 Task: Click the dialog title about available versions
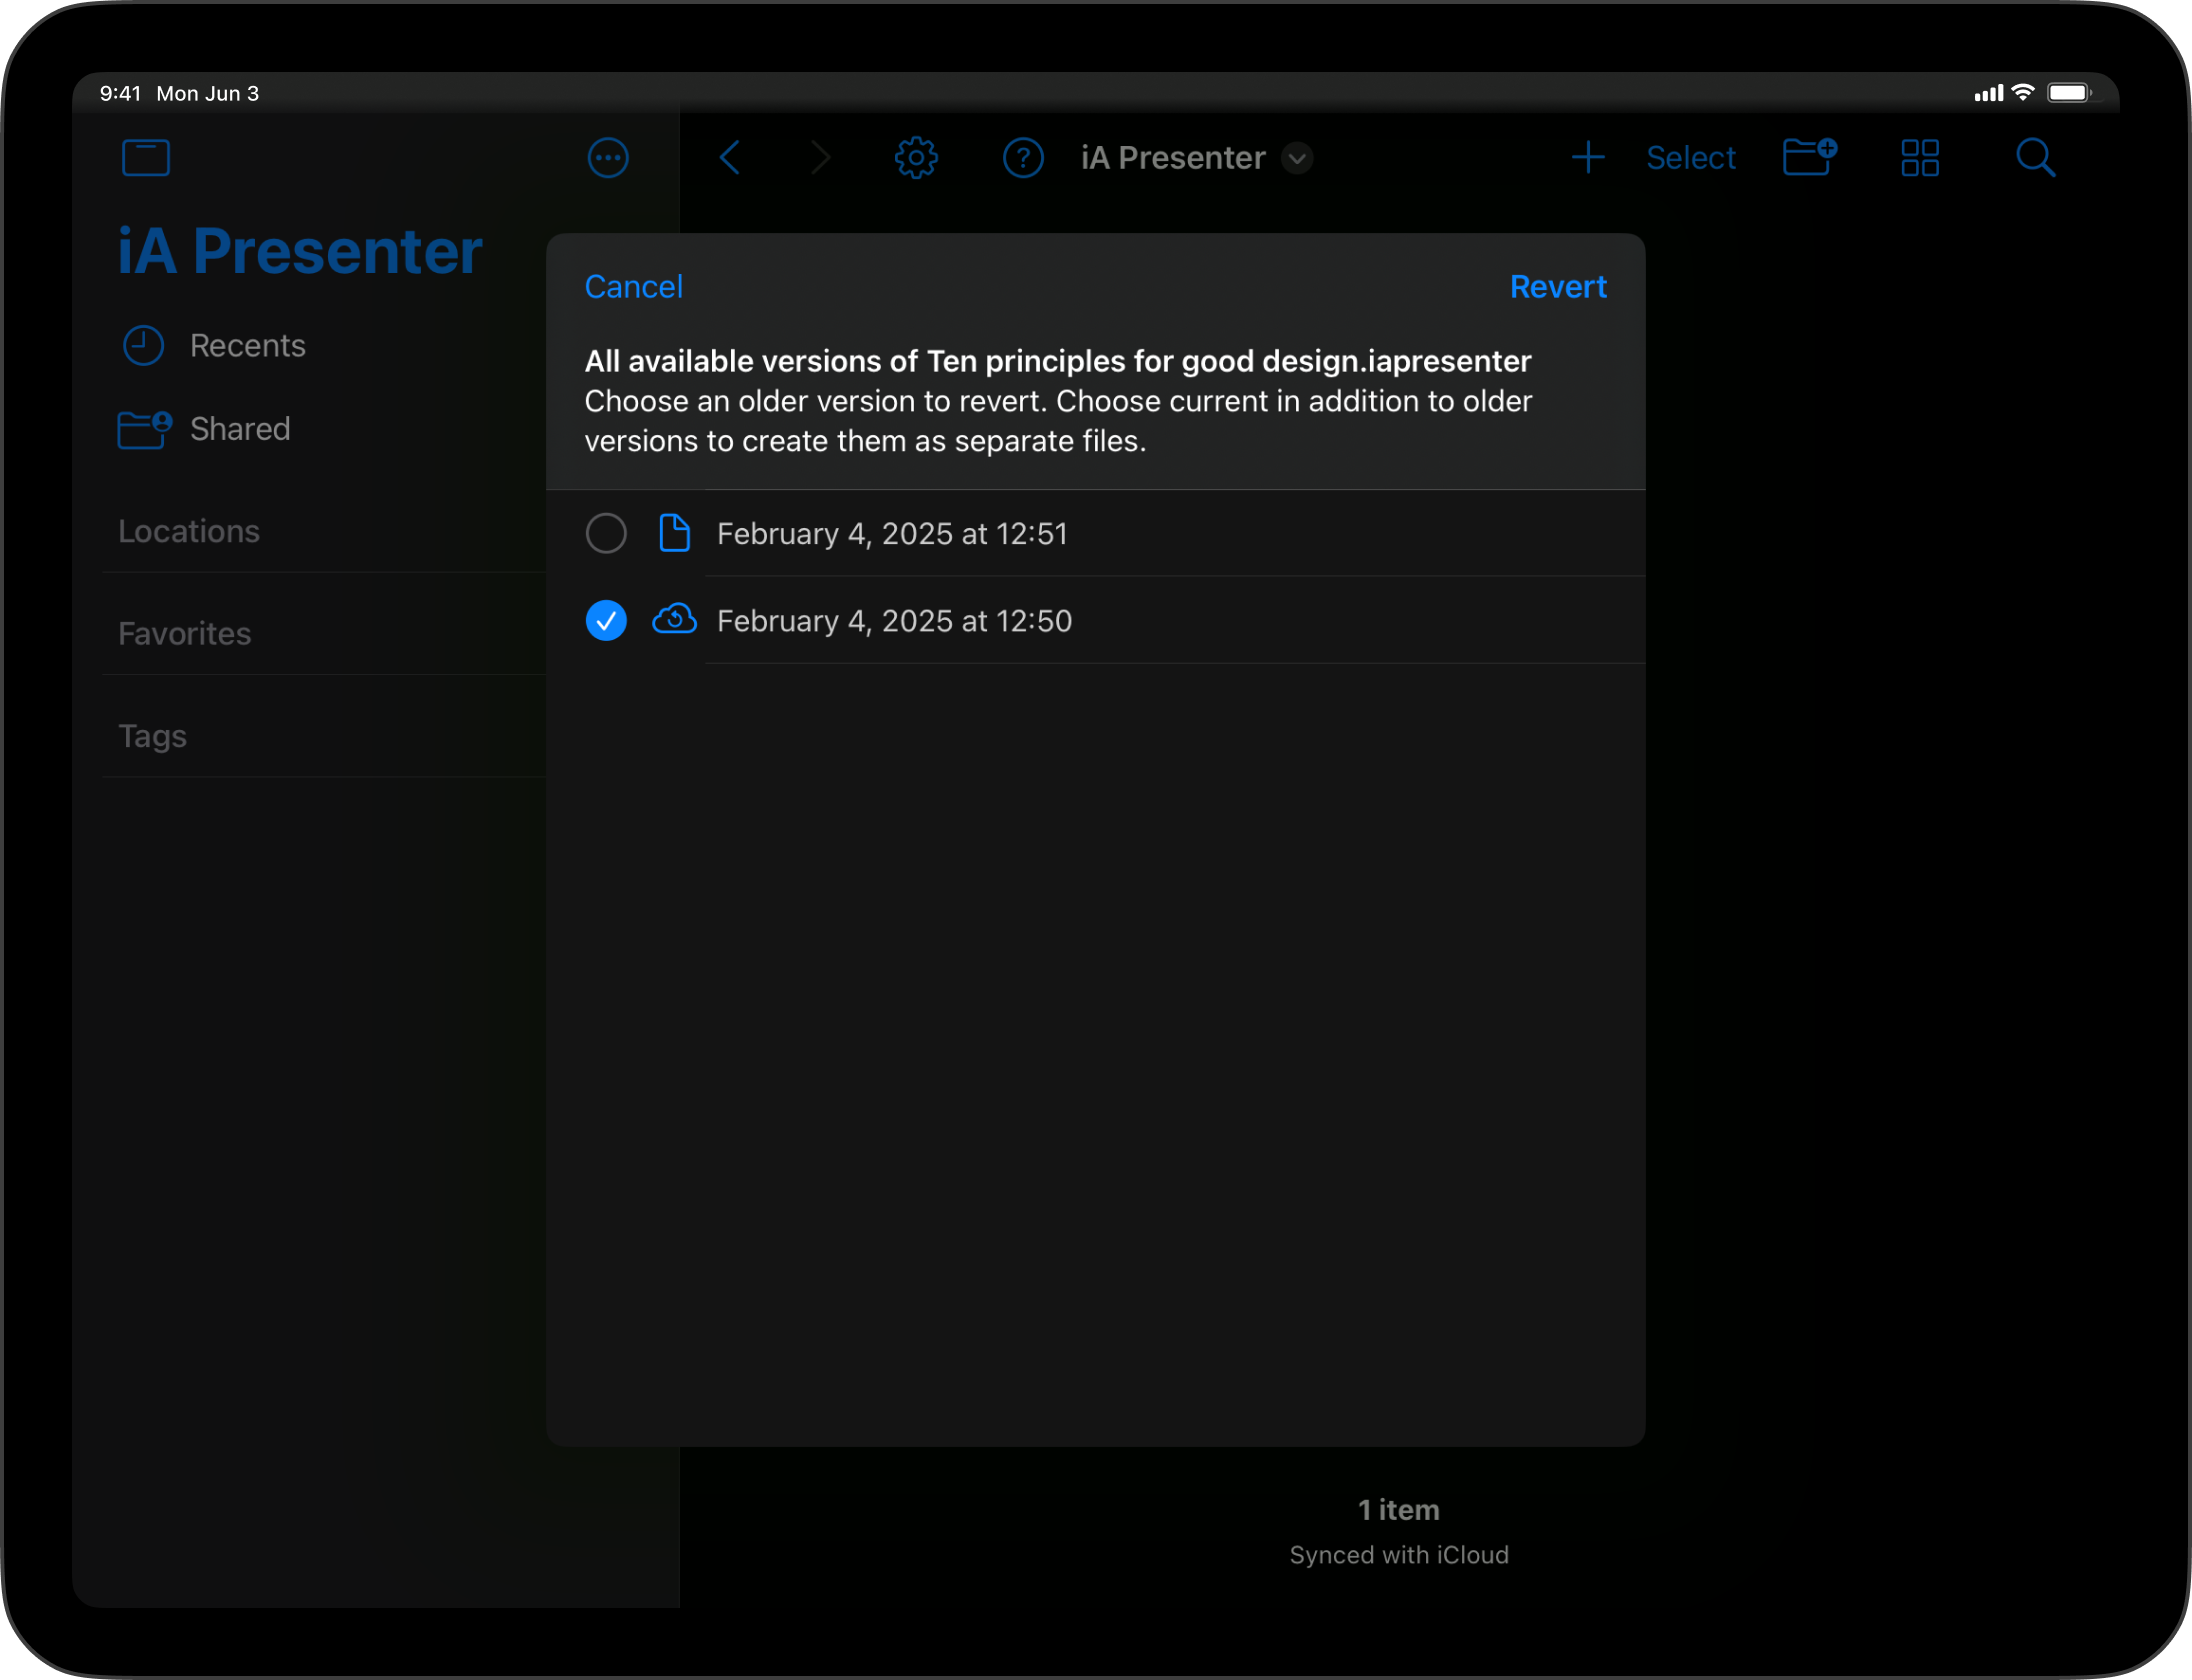(1058, 361)
